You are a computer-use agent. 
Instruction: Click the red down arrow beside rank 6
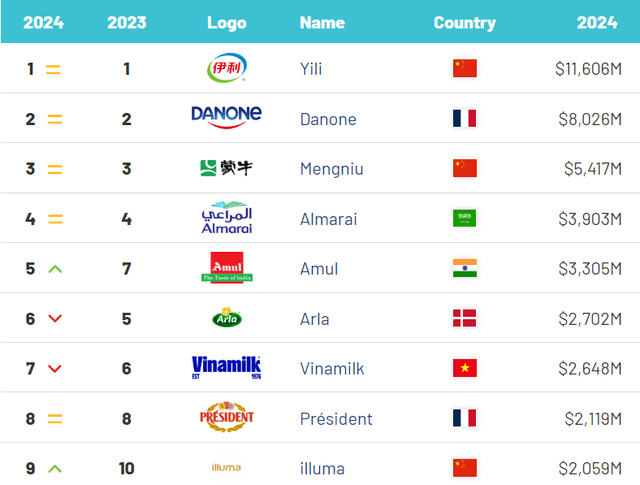point(54,319)
